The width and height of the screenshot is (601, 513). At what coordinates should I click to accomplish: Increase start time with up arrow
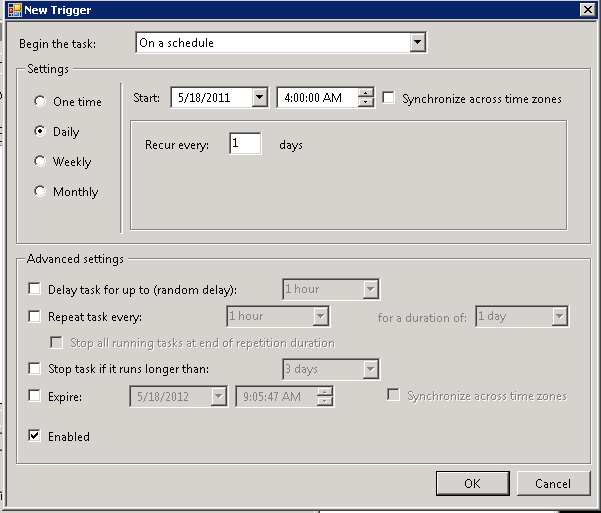366,94
